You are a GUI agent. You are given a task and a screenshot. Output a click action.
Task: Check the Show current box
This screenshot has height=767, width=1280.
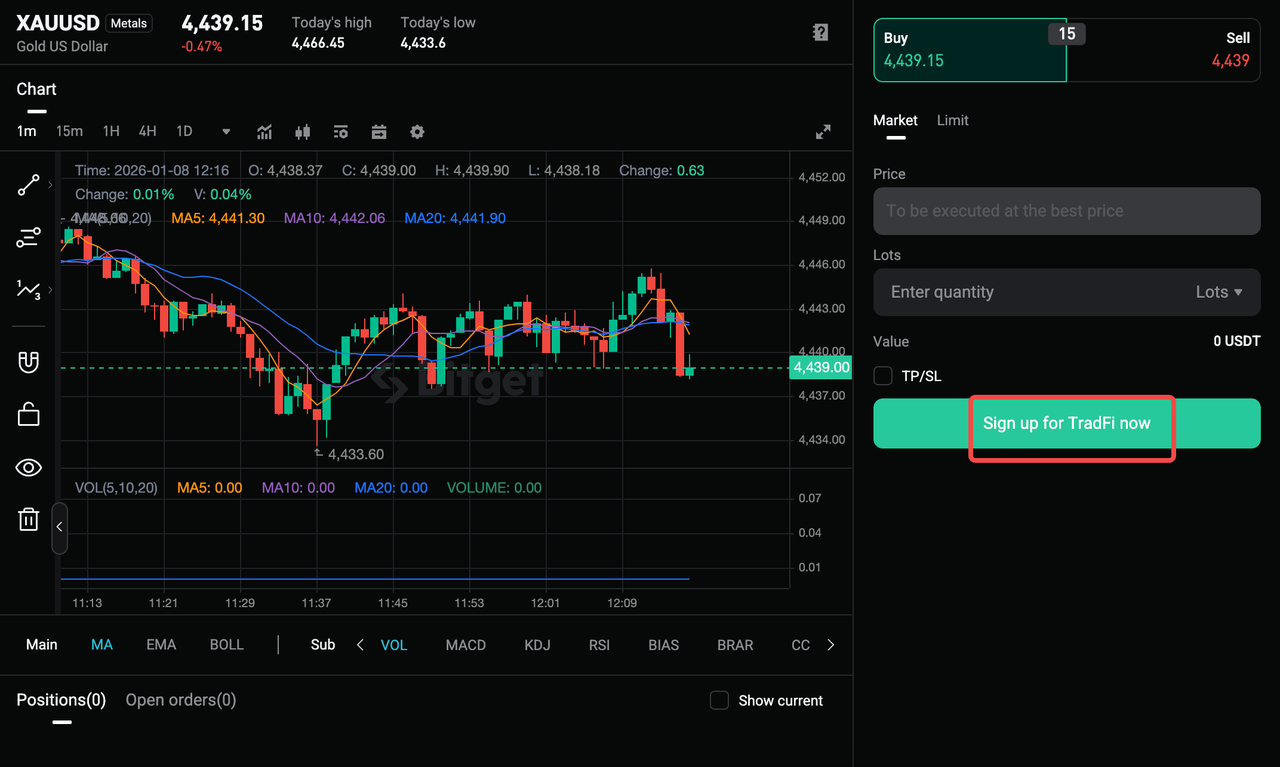click(x=719, y=700)
